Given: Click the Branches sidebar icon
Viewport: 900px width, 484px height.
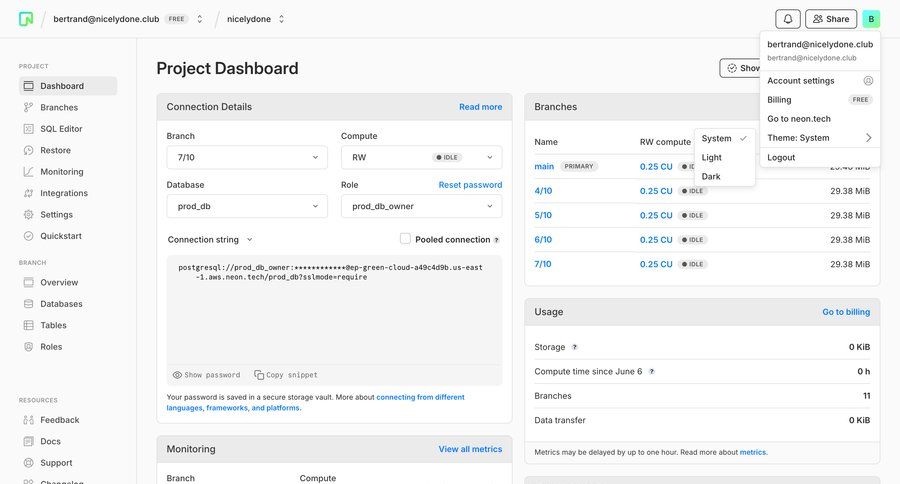Looking at the screenshot, I should point(29,107).
